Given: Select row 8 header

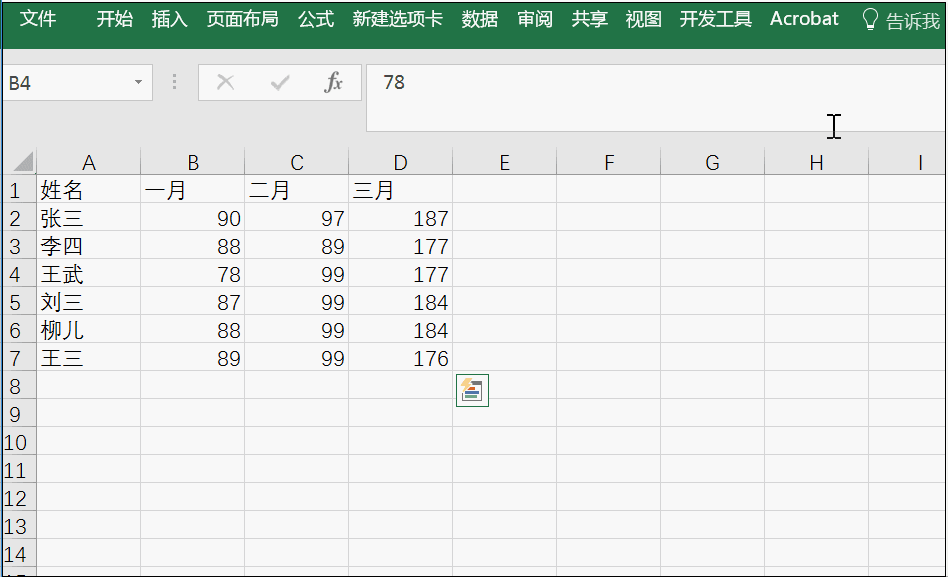Looking at the screenshot, I should click(x=19, y=386).
